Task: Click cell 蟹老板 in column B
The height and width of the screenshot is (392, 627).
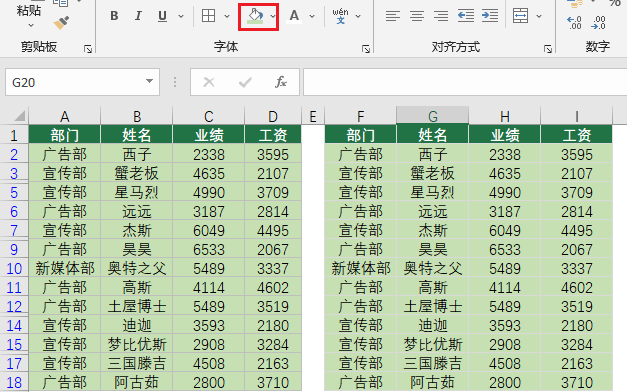Action: pyautogui.click(x=137, y=173)
